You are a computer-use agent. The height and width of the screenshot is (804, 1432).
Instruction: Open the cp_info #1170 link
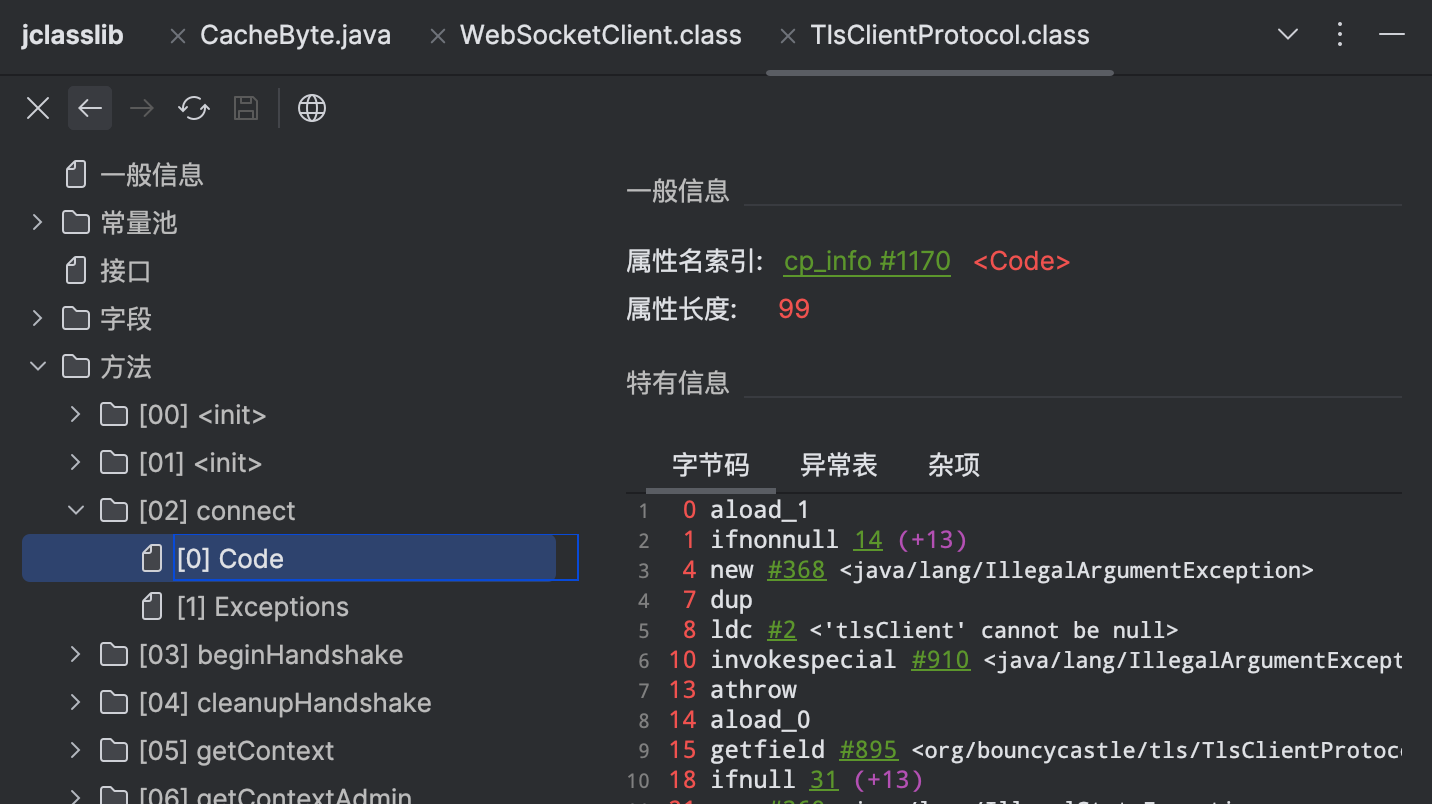coord(866,261)
